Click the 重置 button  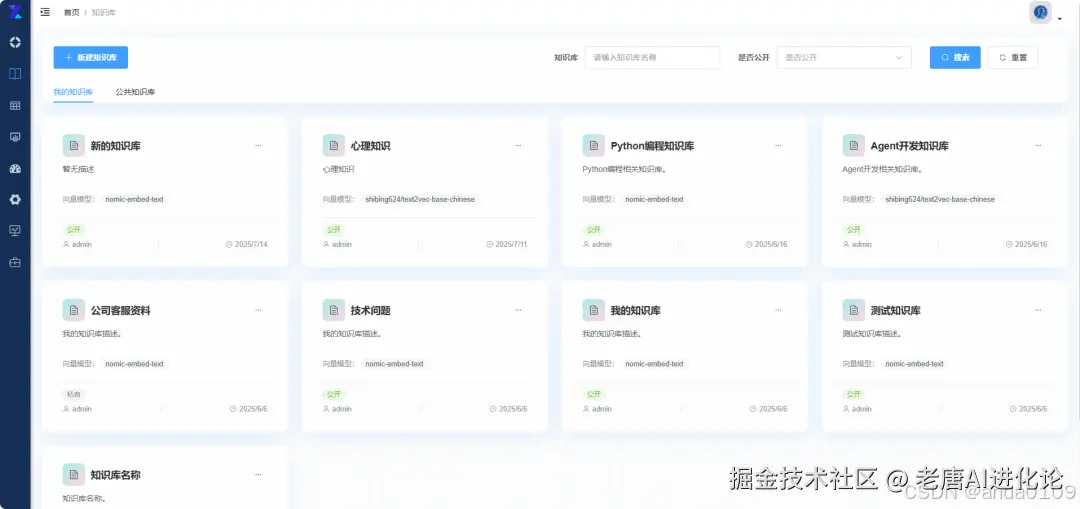click(1012, 58)
